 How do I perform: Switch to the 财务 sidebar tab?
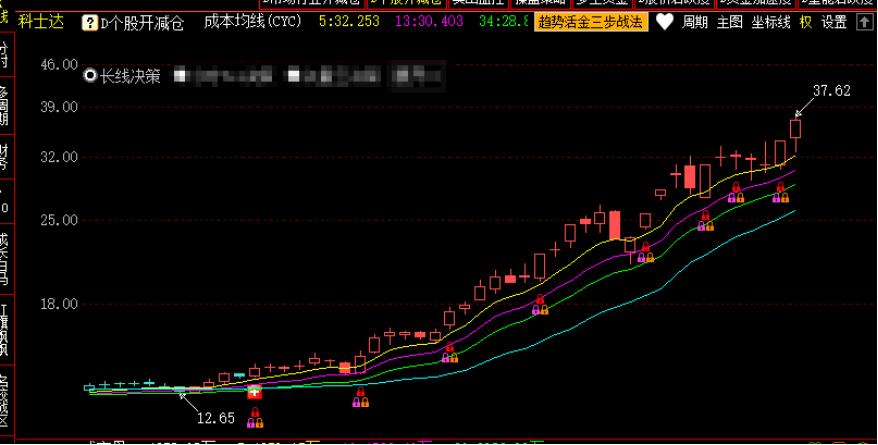5,157
